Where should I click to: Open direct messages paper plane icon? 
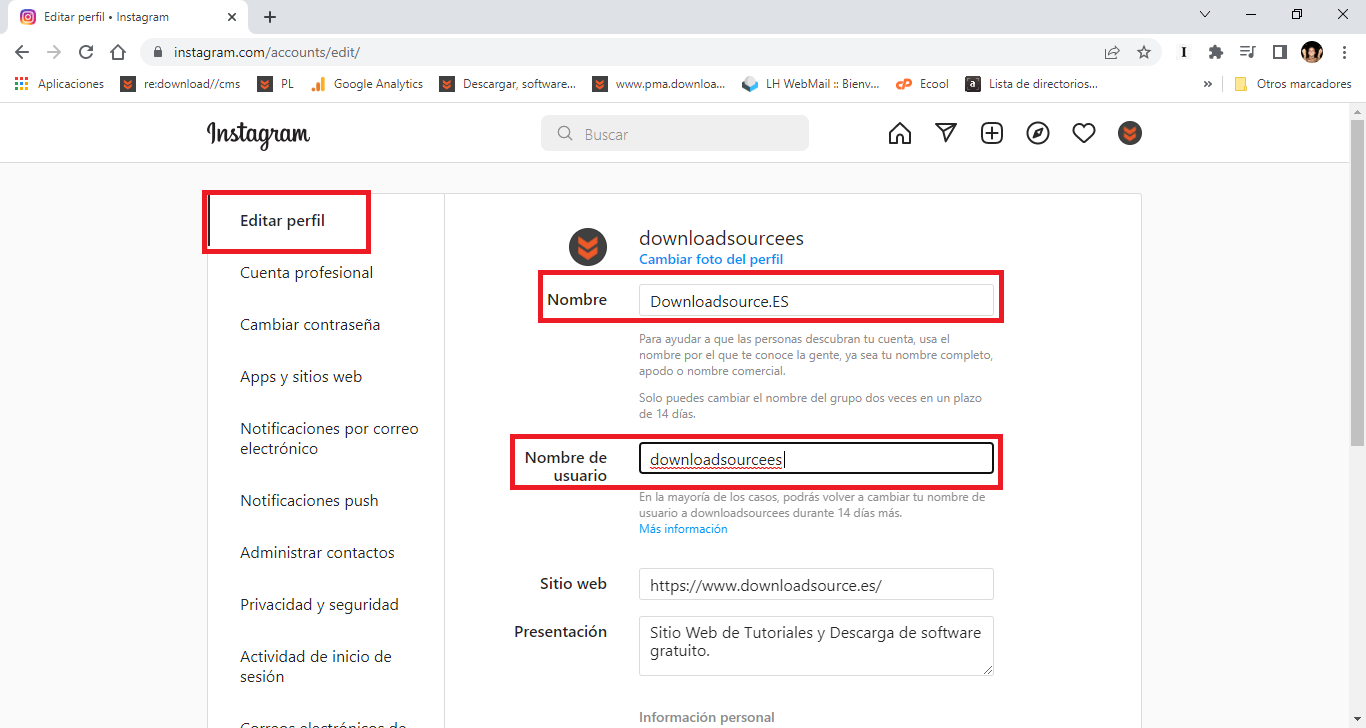(946, 133)
